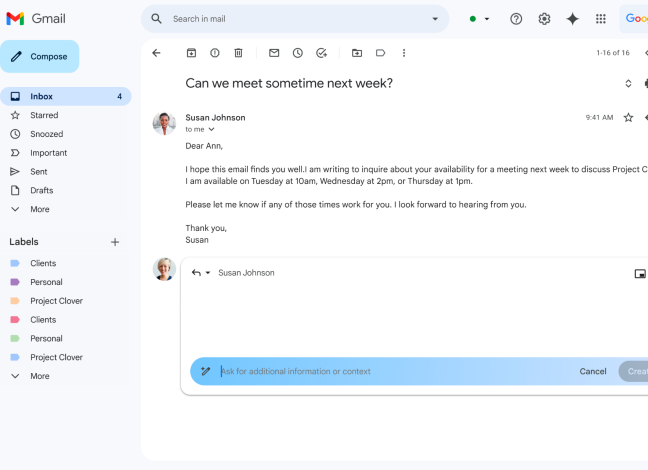Screen dimensions: 648x470
Task: Cancel the Help me write prompt
Action: click(x=593, y=371)
